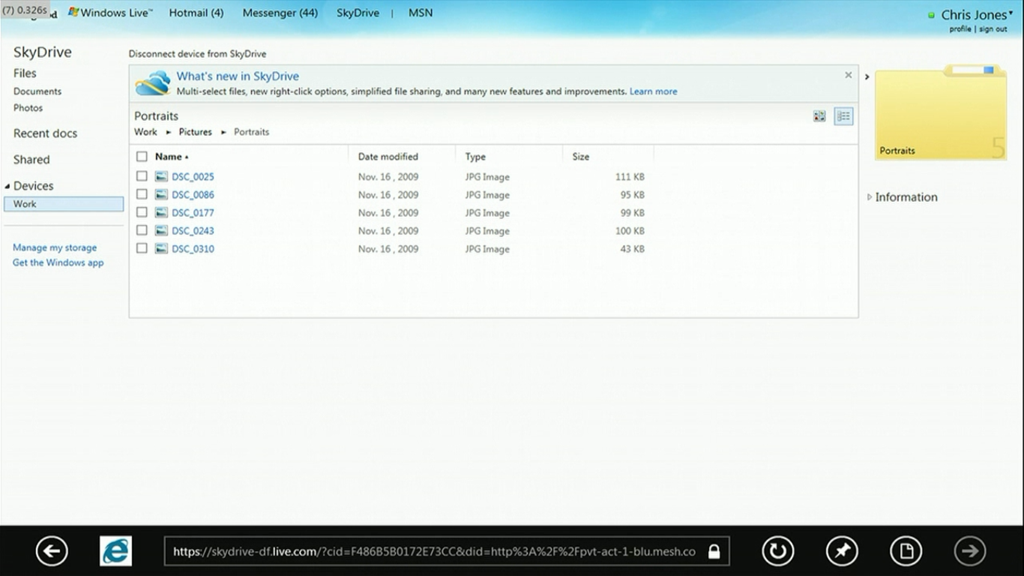Select the Work device in sidebar
Viewport: 1024px width, 576px height.
(x=63, y=204)
